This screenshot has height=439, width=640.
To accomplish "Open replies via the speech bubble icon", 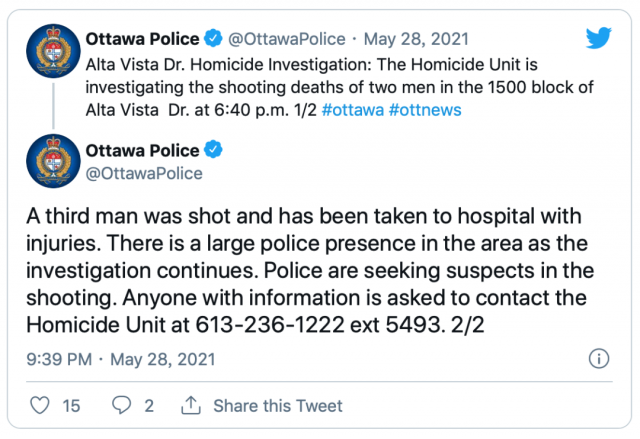I will pos(122,405).
